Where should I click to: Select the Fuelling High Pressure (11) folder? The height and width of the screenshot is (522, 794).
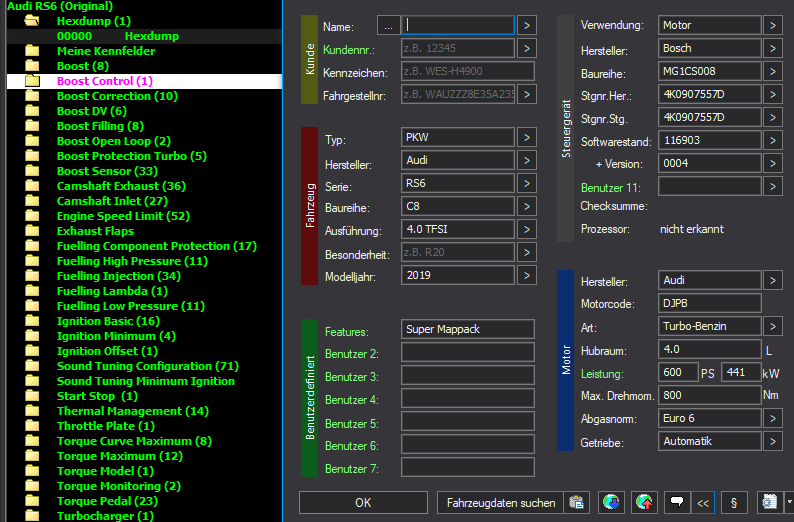(132, 261)
